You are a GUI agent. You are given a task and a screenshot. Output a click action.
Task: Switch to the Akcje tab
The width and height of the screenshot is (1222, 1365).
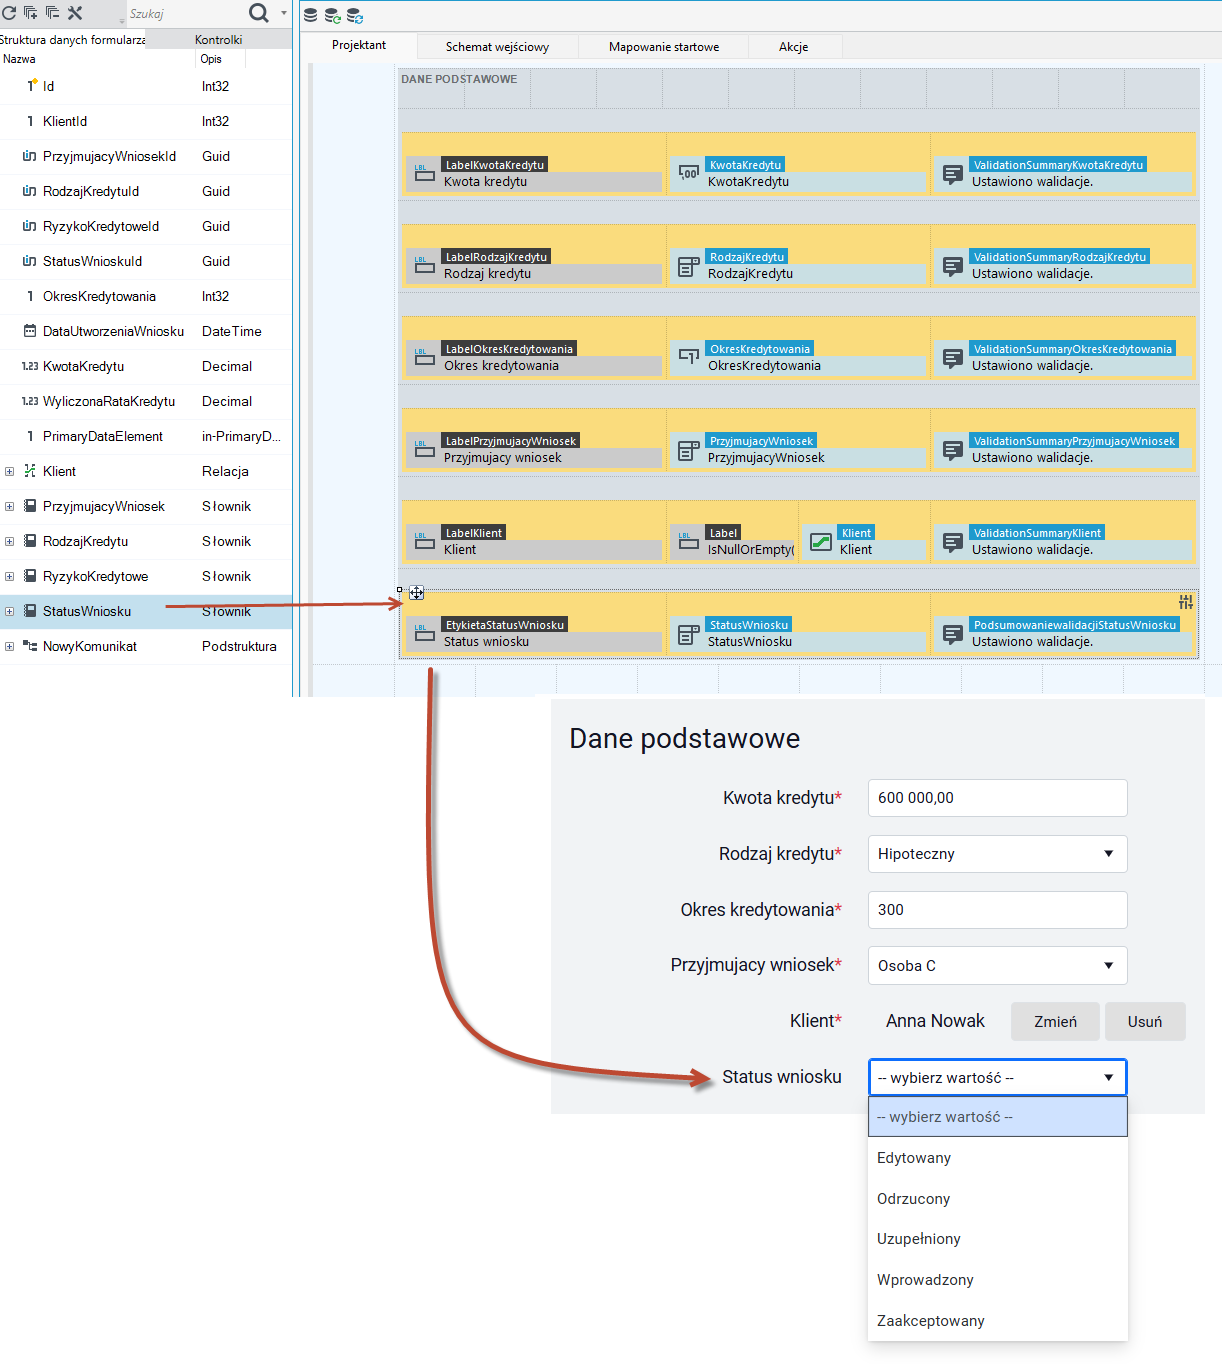tap(794, 47)
